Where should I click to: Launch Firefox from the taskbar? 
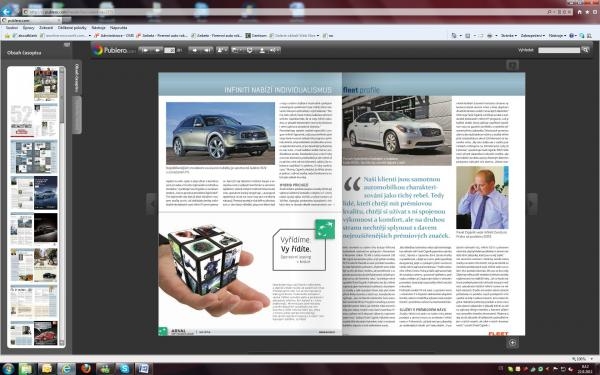click(86, 368)
